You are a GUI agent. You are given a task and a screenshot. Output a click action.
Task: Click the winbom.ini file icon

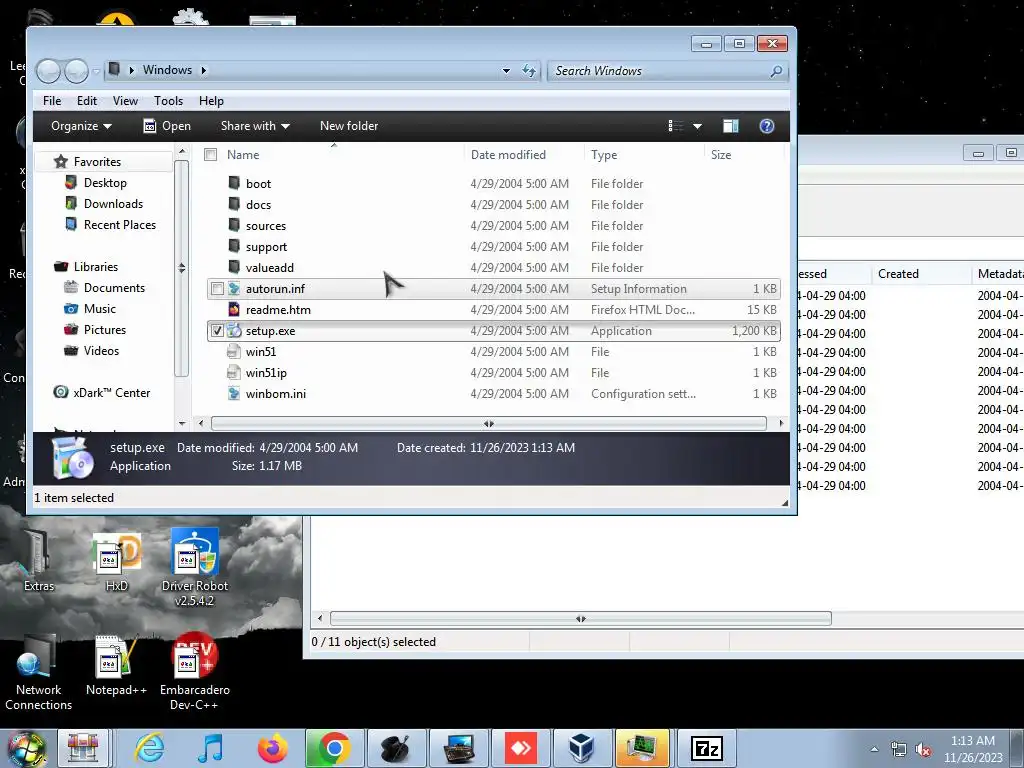point(234,393)
